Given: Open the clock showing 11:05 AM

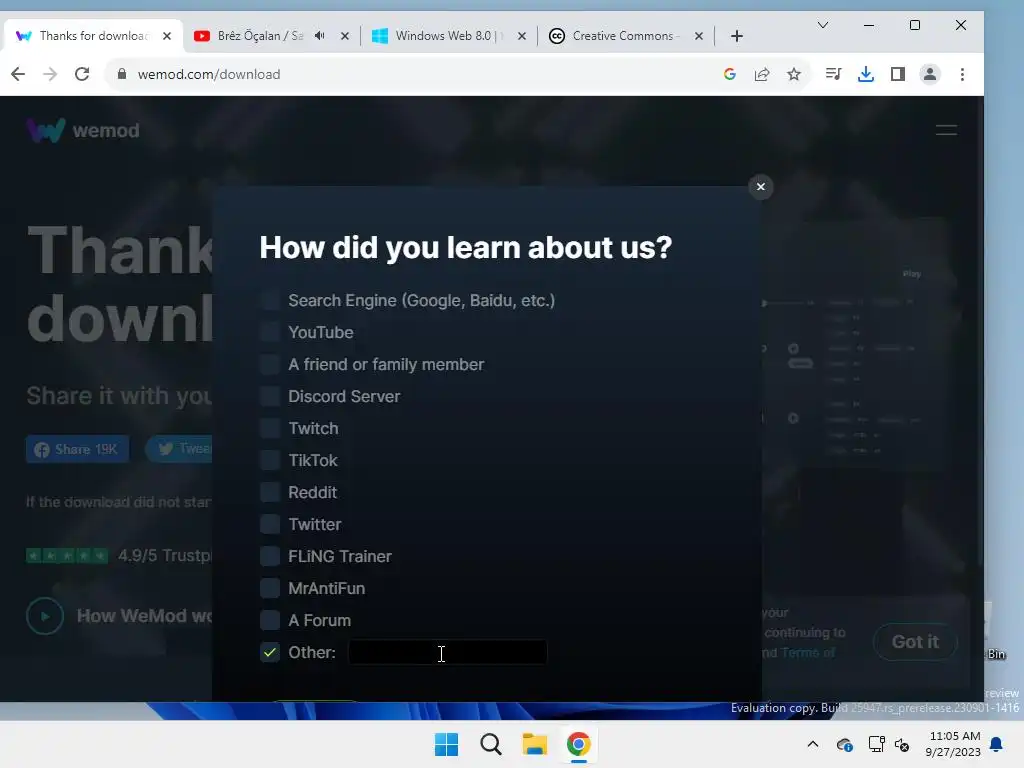Looking at the screenshot, I should pyautogui.click(x=953, y=744).
